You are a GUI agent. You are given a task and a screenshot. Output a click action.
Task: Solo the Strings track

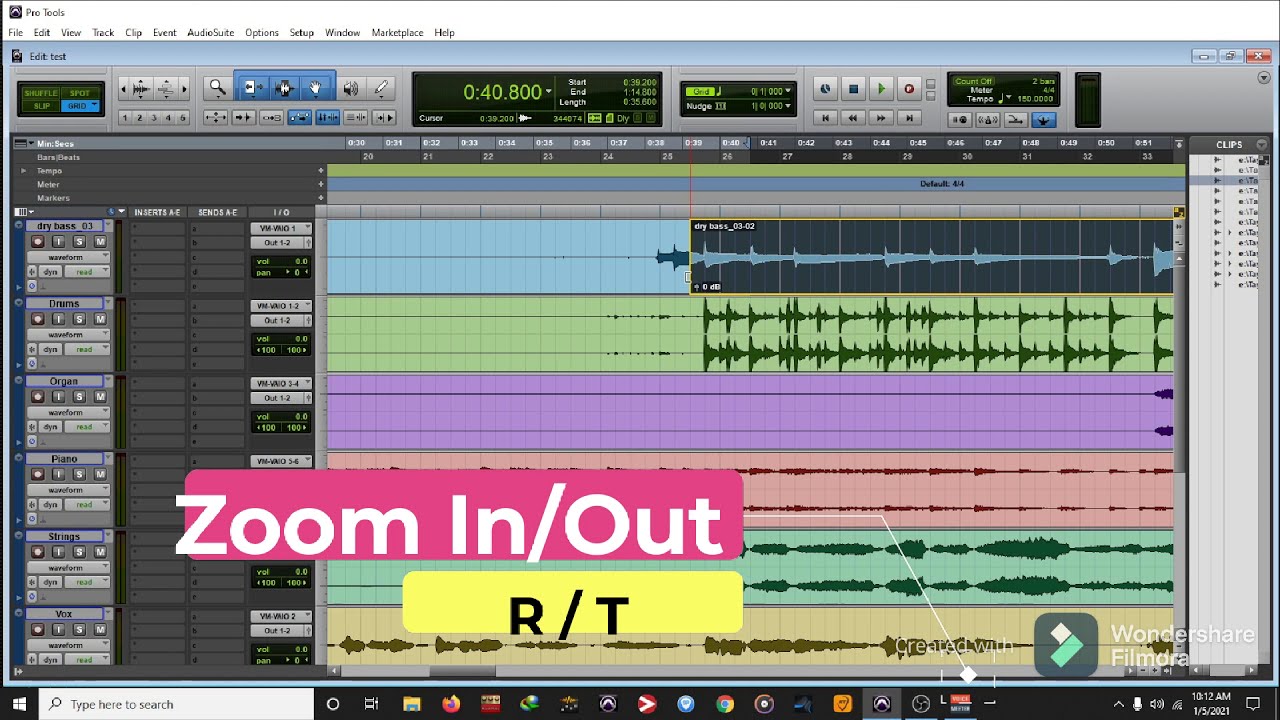coord(79,552)
